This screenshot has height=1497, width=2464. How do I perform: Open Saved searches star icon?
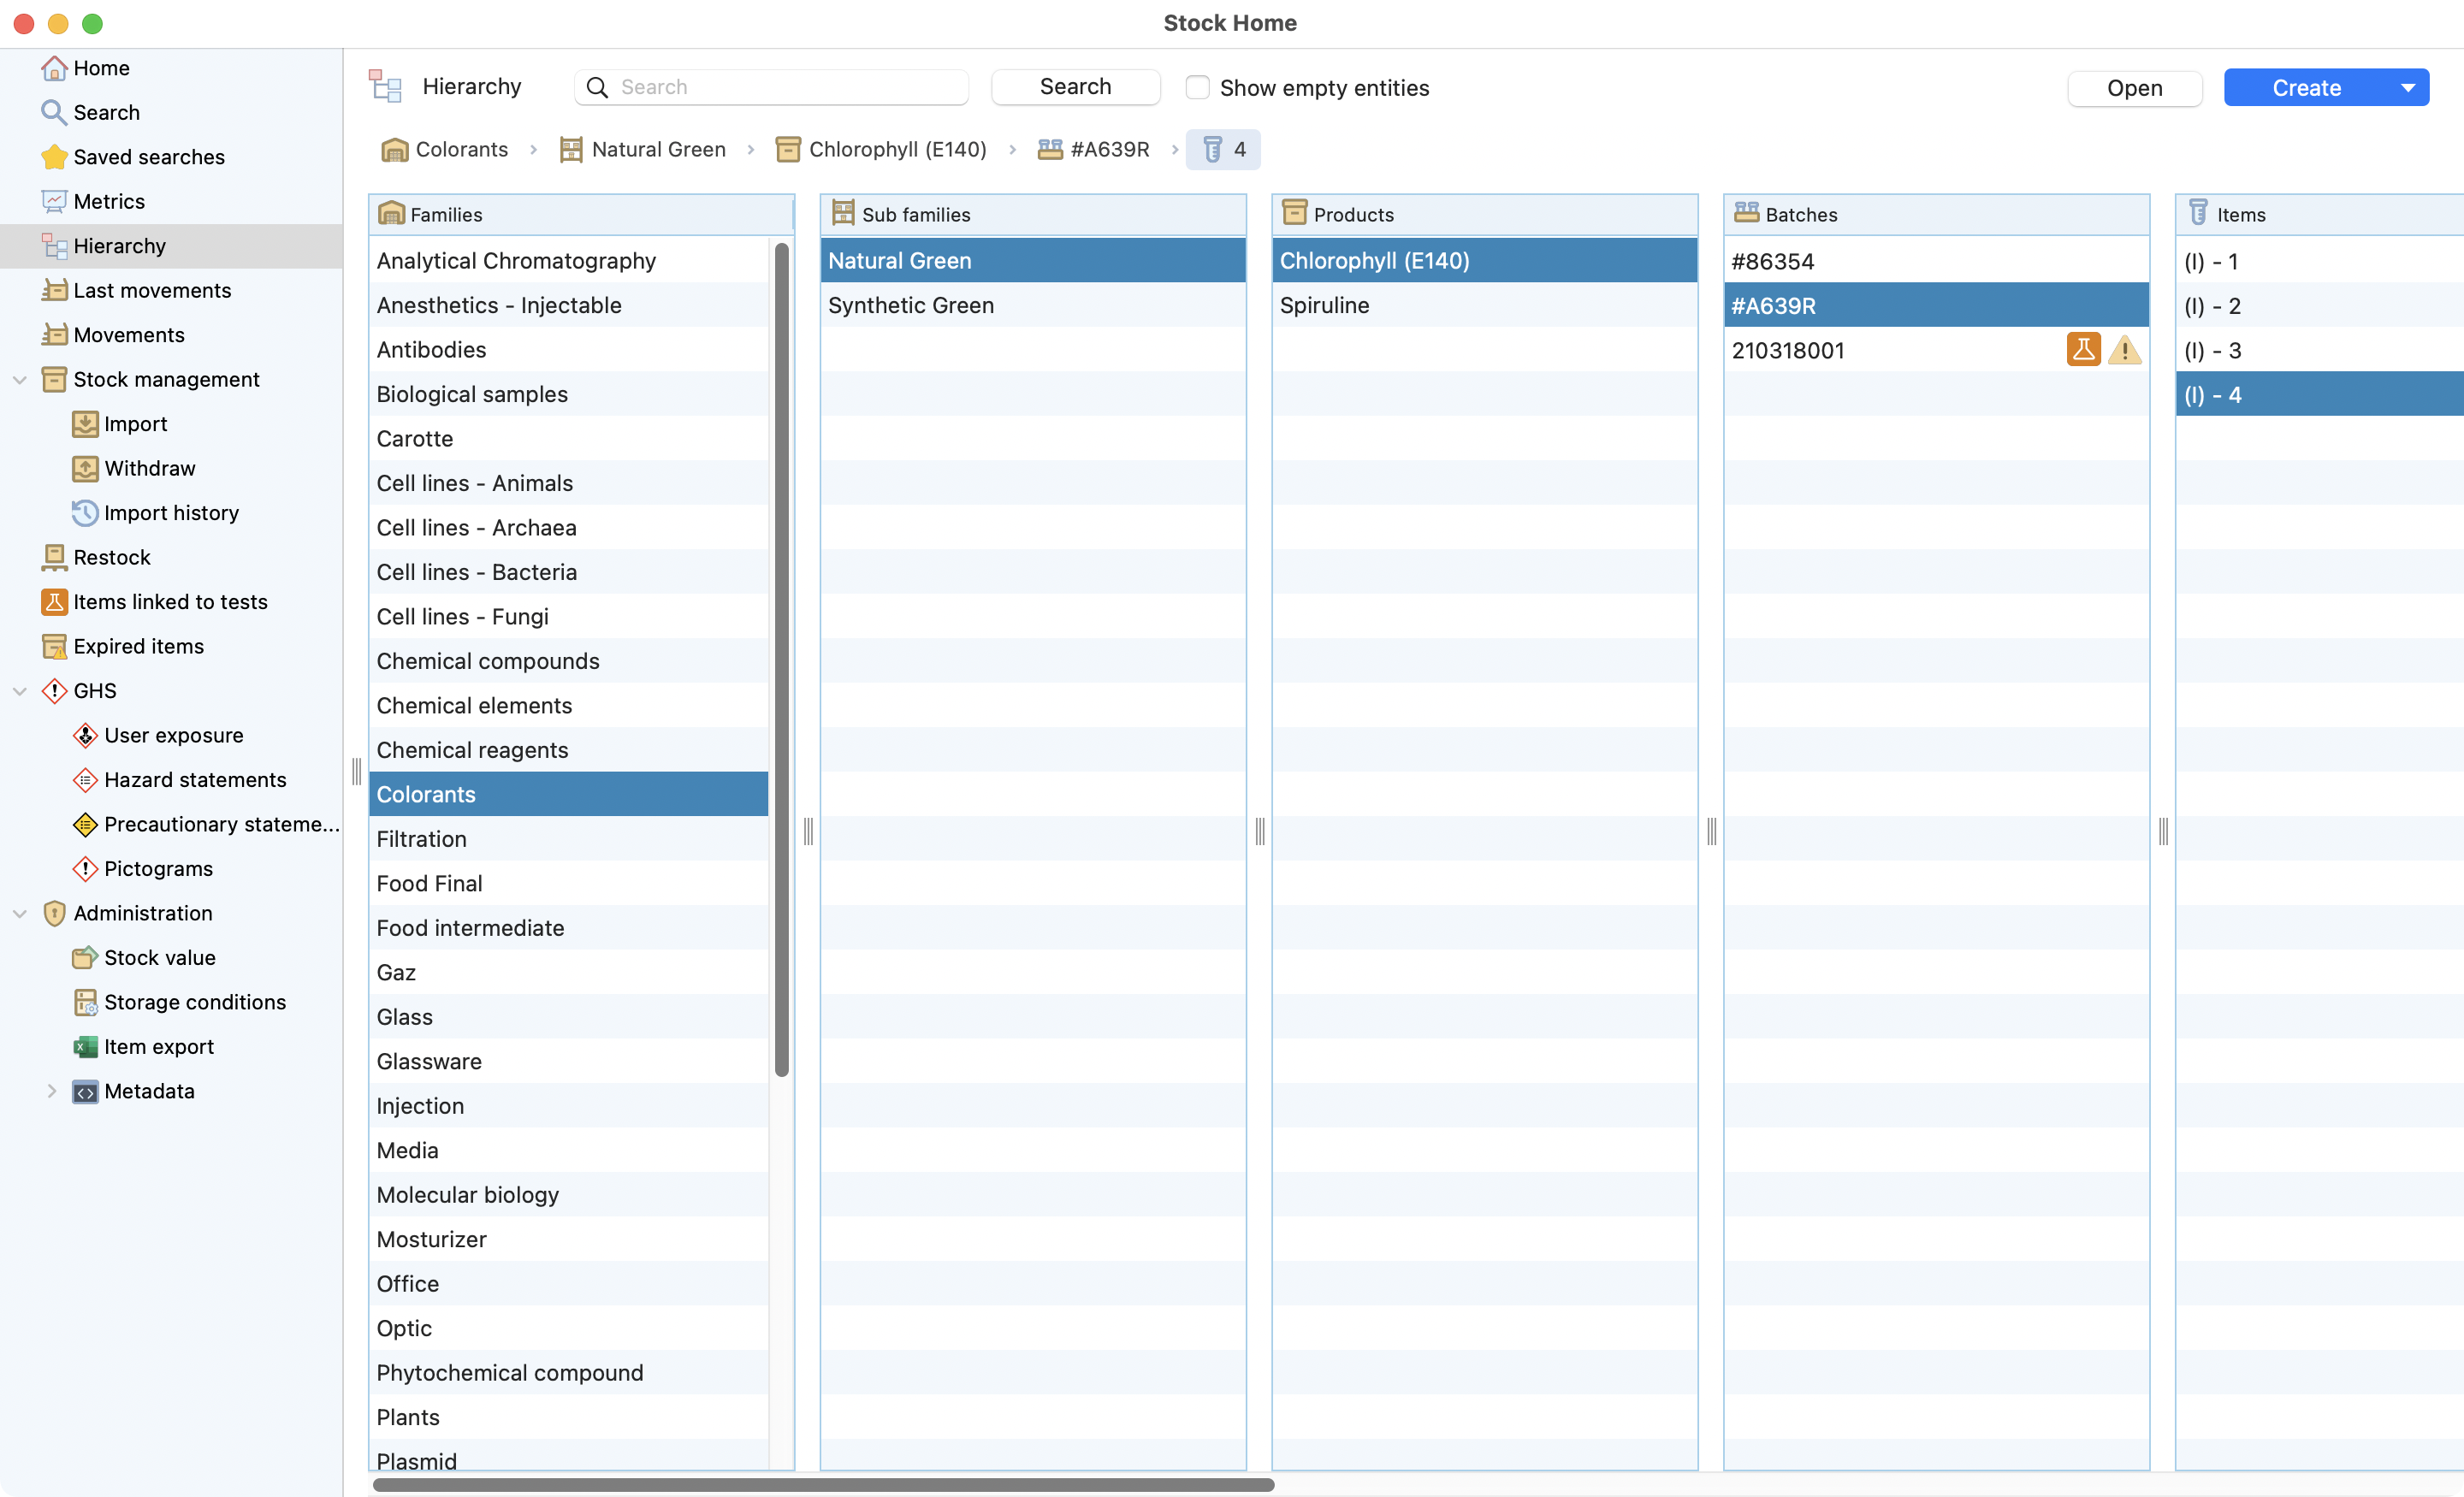(54, 157)
